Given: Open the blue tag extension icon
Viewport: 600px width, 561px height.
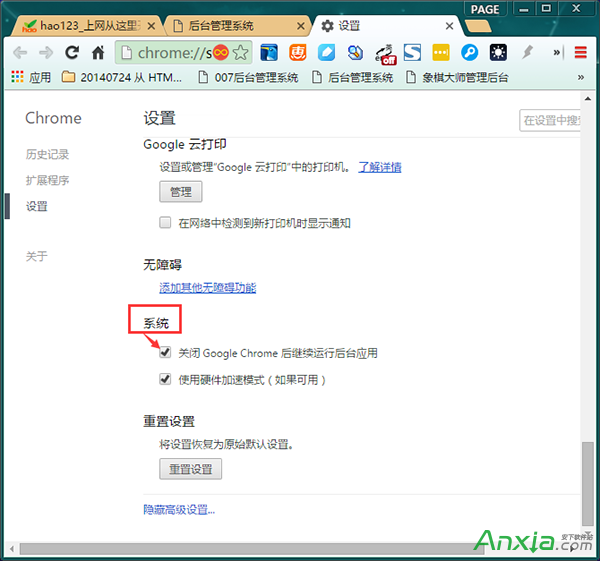Looking at the screenshot, I should [326, 52].
